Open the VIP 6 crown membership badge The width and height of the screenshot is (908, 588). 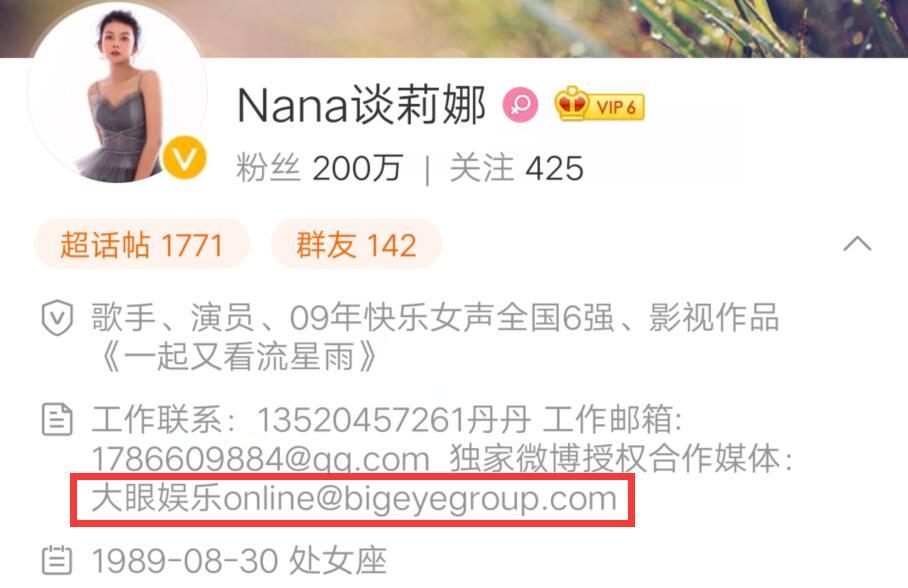click(599, 105)
